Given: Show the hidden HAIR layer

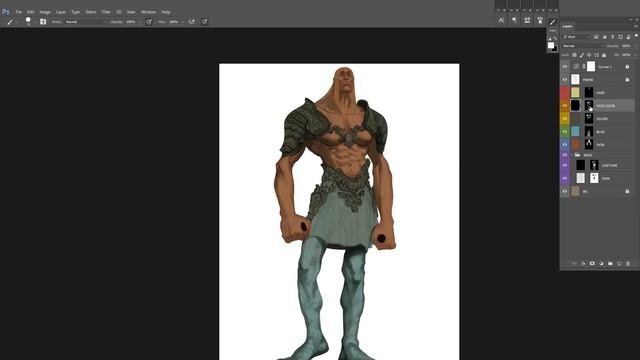Looking at the screenshot, I should point(565,93).
